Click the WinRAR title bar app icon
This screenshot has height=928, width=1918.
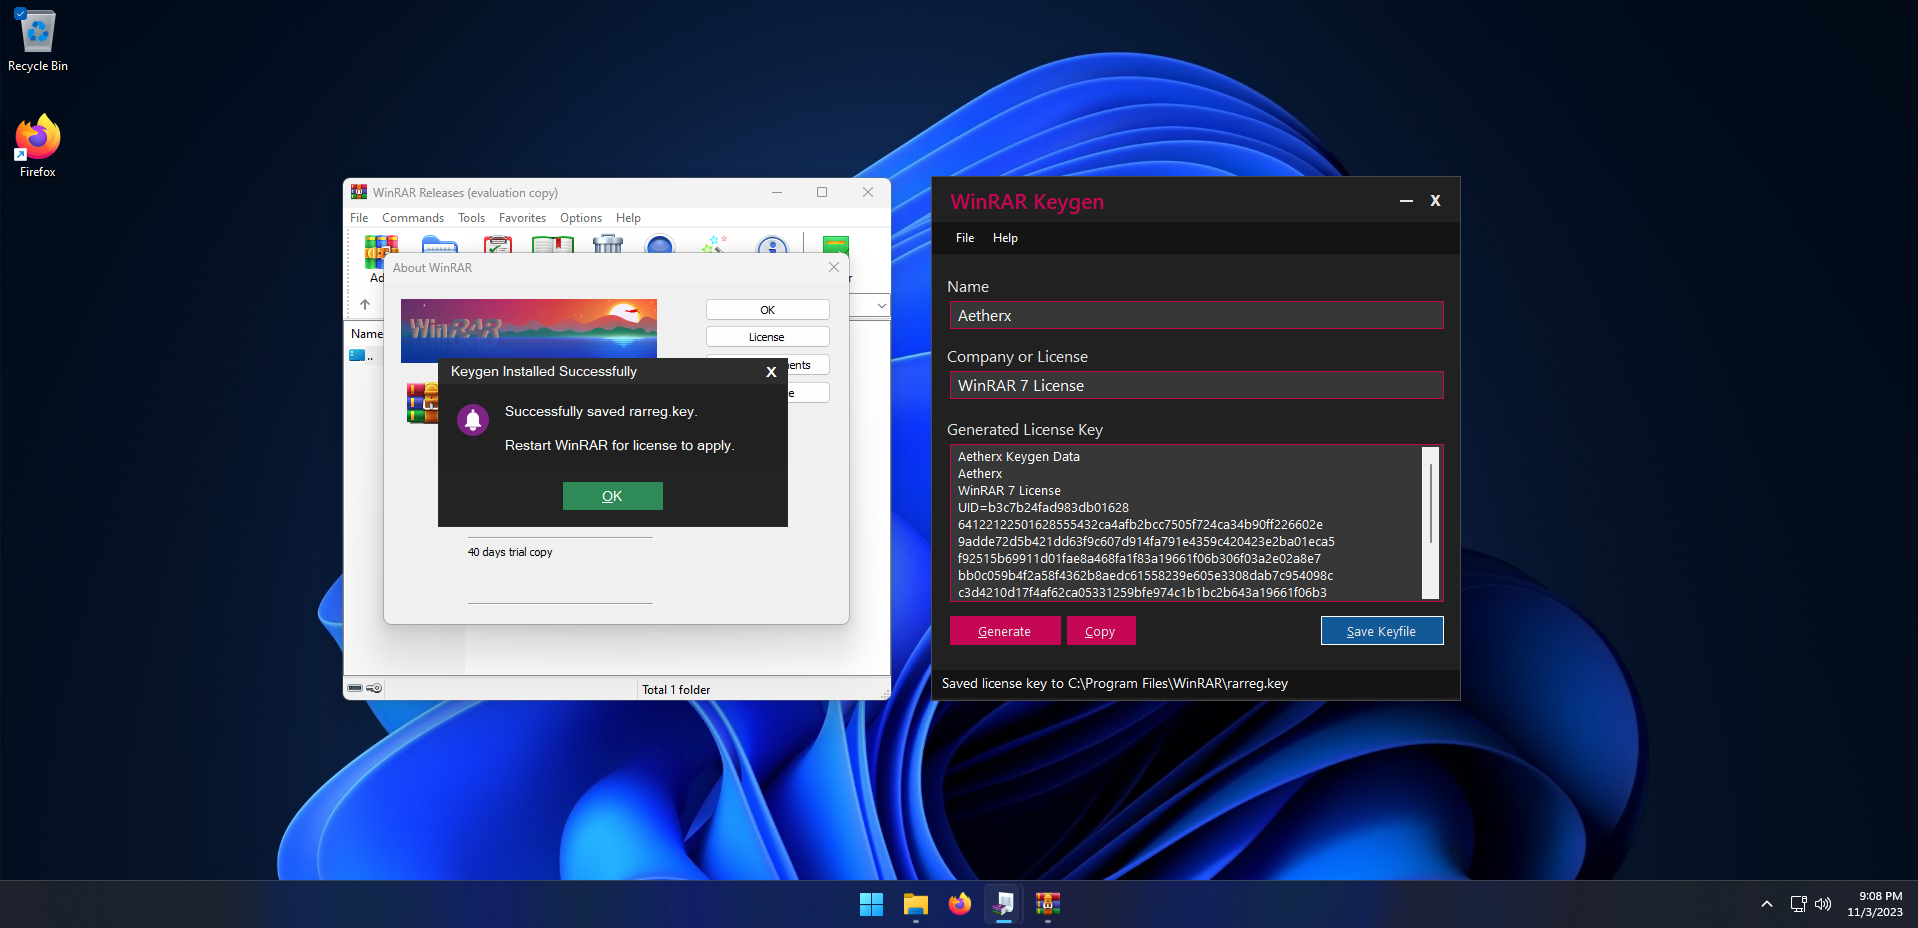tap(359, 192)
